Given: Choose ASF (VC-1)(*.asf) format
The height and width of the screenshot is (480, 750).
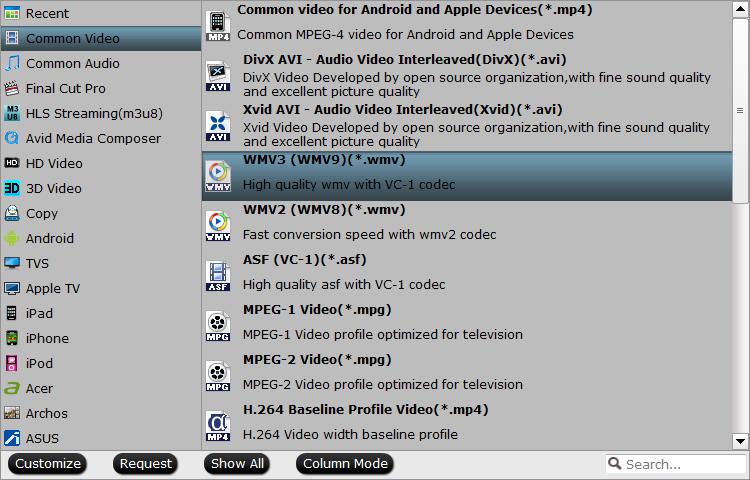Looking at the screenshot, I should click(467, 276).
